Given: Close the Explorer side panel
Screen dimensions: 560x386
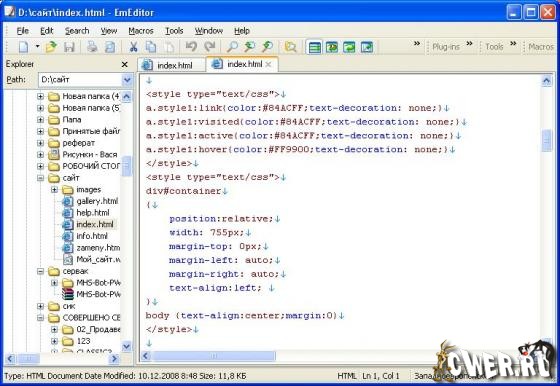Looking at the screenshot, I should (x=124, y=64).
